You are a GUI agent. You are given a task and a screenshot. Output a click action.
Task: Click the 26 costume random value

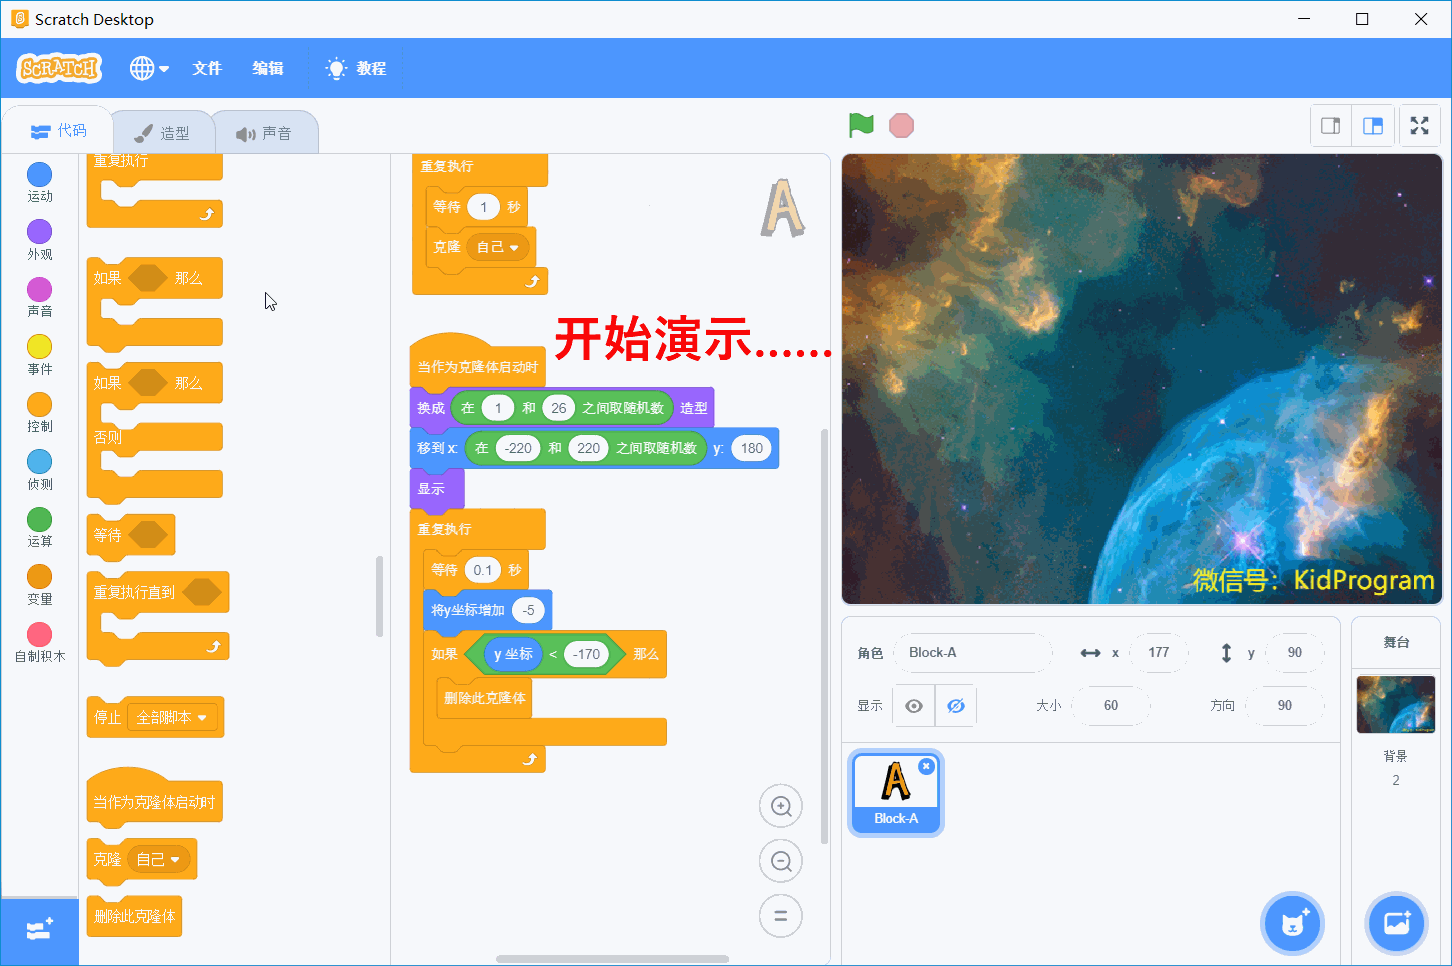[x=559, y=408]
